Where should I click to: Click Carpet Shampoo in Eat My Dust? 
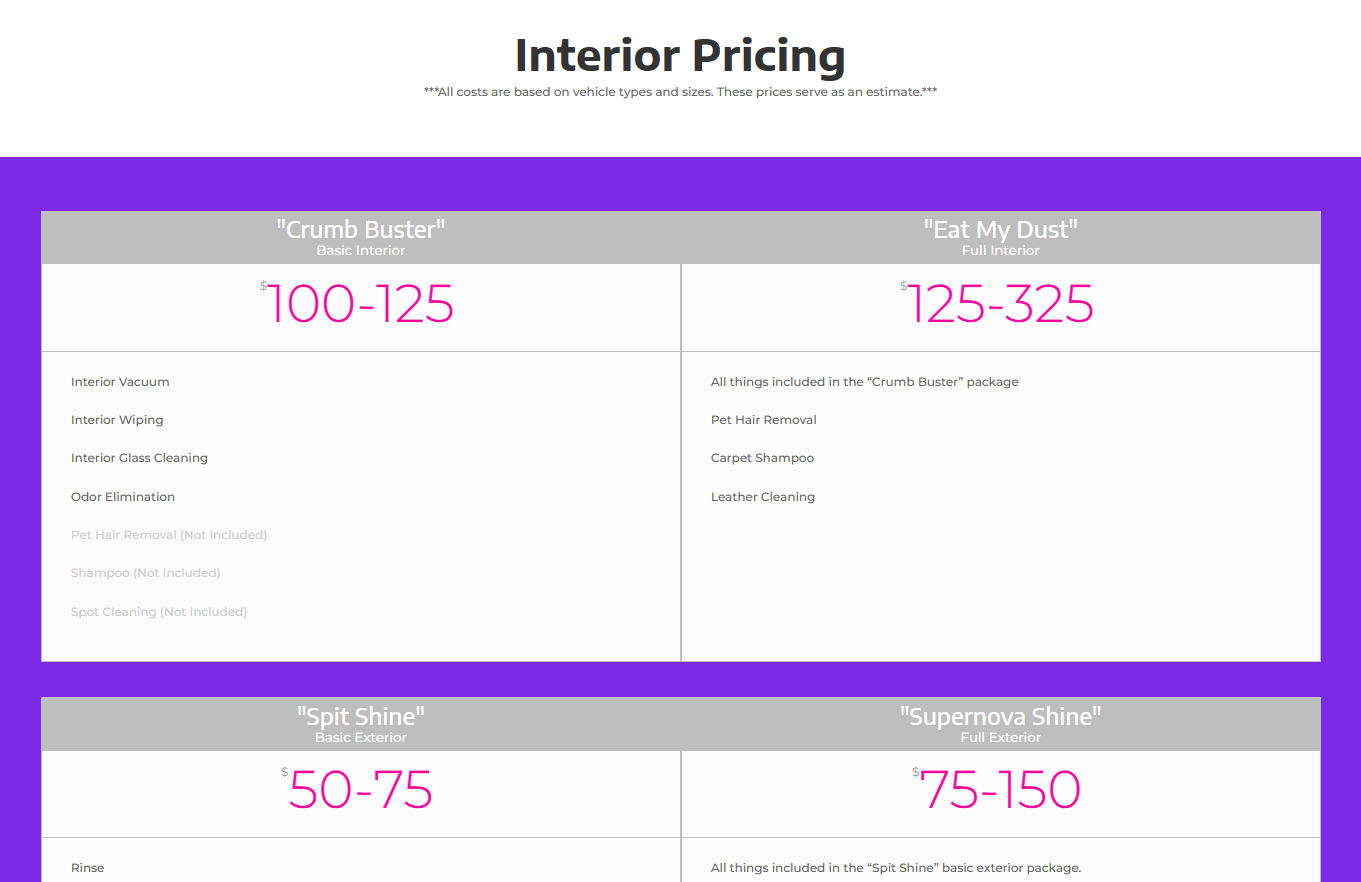(762, 458)
